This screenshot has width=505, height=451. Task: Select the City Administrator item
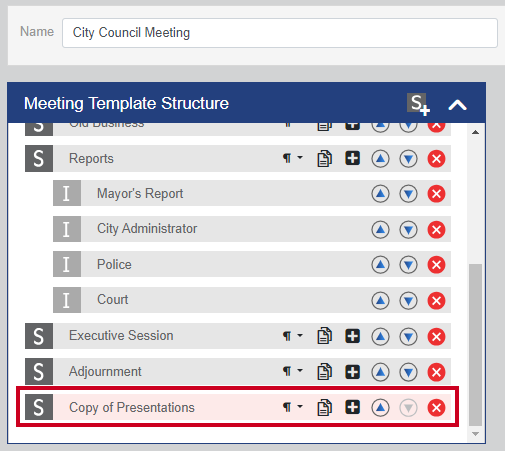(252, 229)
